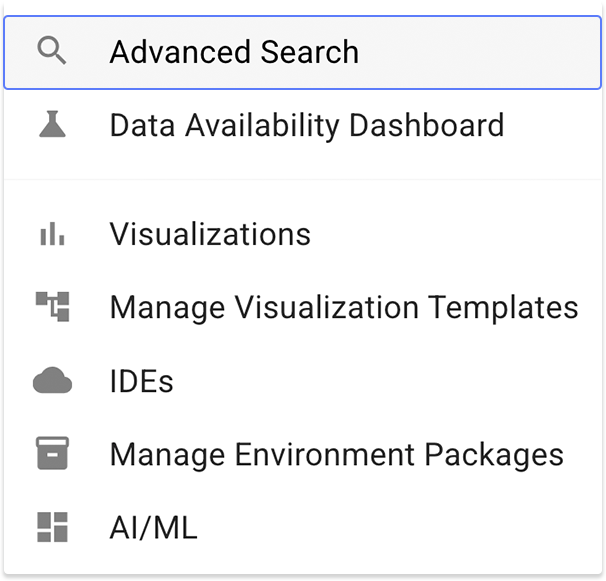
Task: Click the bar chart Visualizations icon
Action: 51,234
